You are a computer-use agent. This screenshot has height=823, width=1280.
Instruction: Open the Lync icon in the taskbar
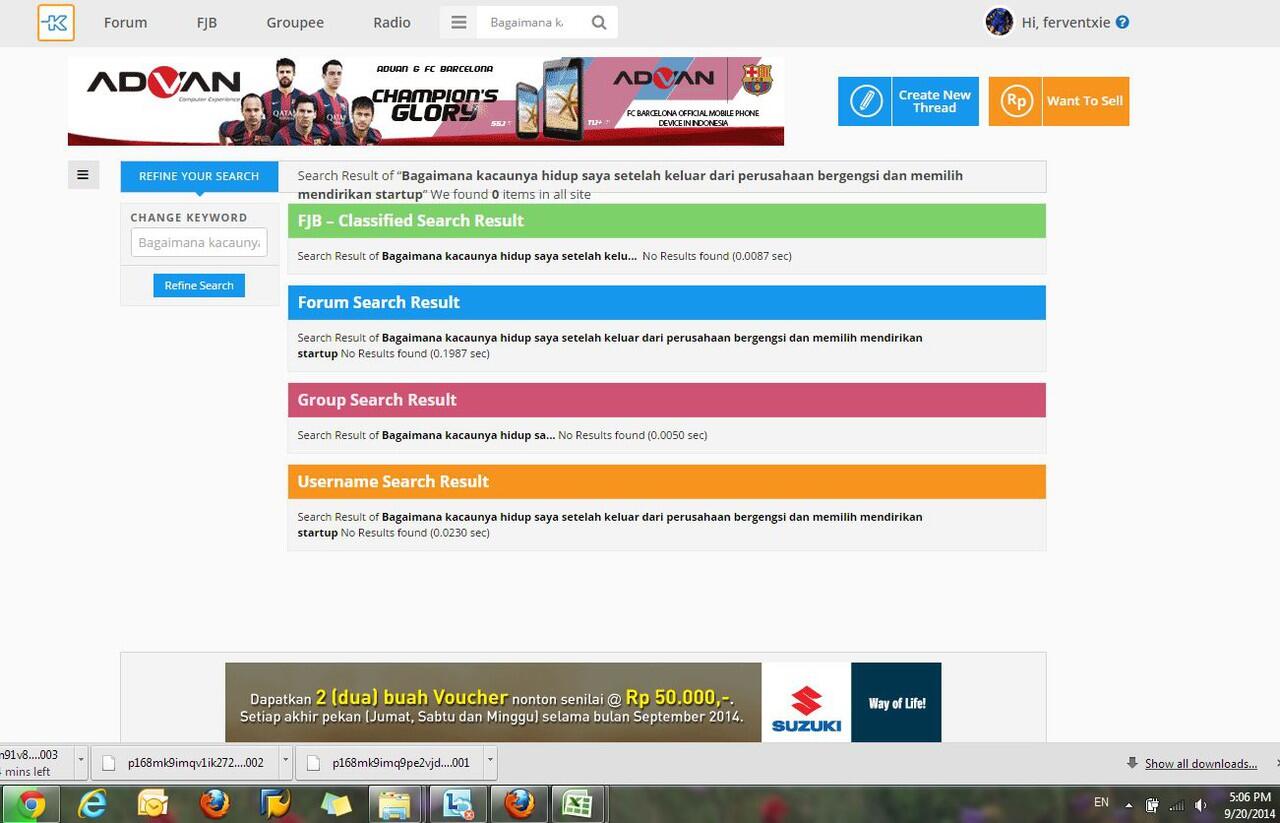pyautogui.click(x=458, y=803)
